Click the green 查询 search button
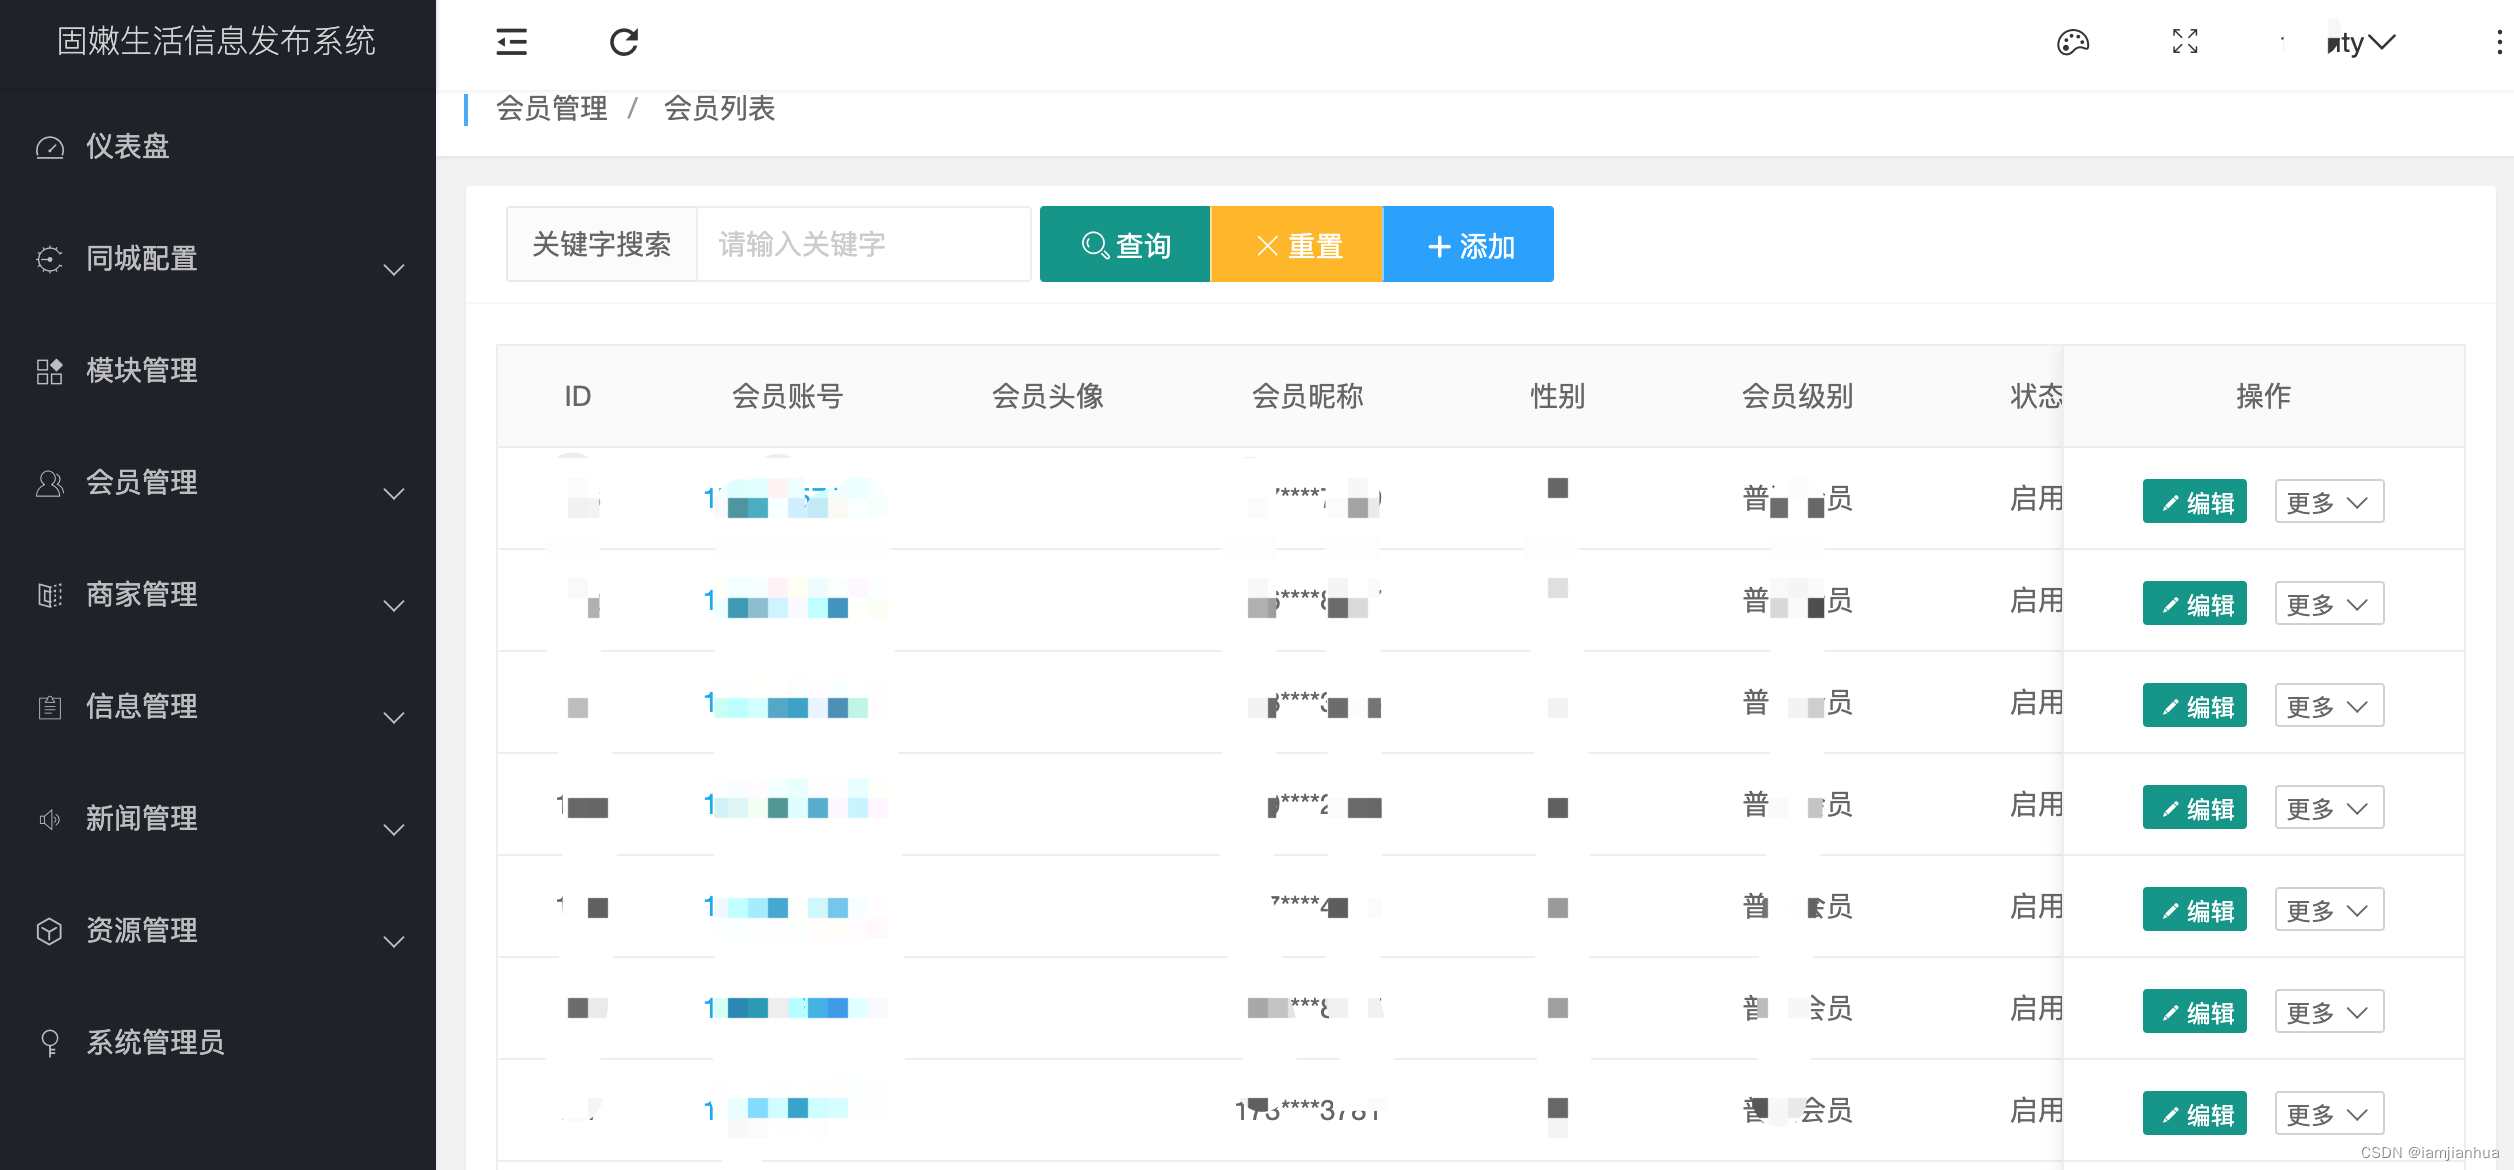 pos(1125,245)
